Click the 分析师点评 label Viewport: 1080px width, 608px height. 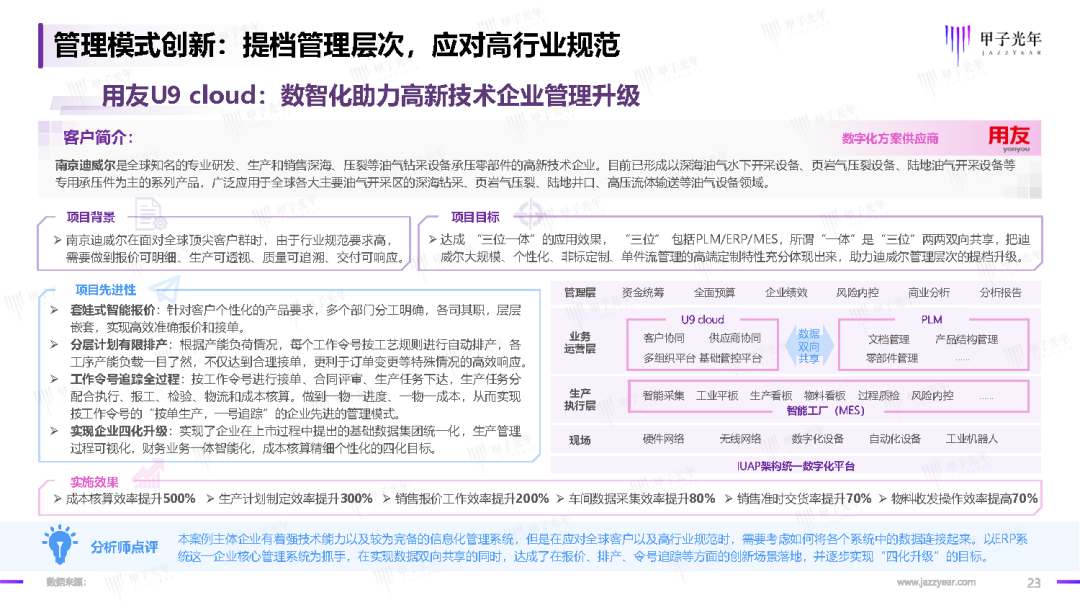point(125,547)
